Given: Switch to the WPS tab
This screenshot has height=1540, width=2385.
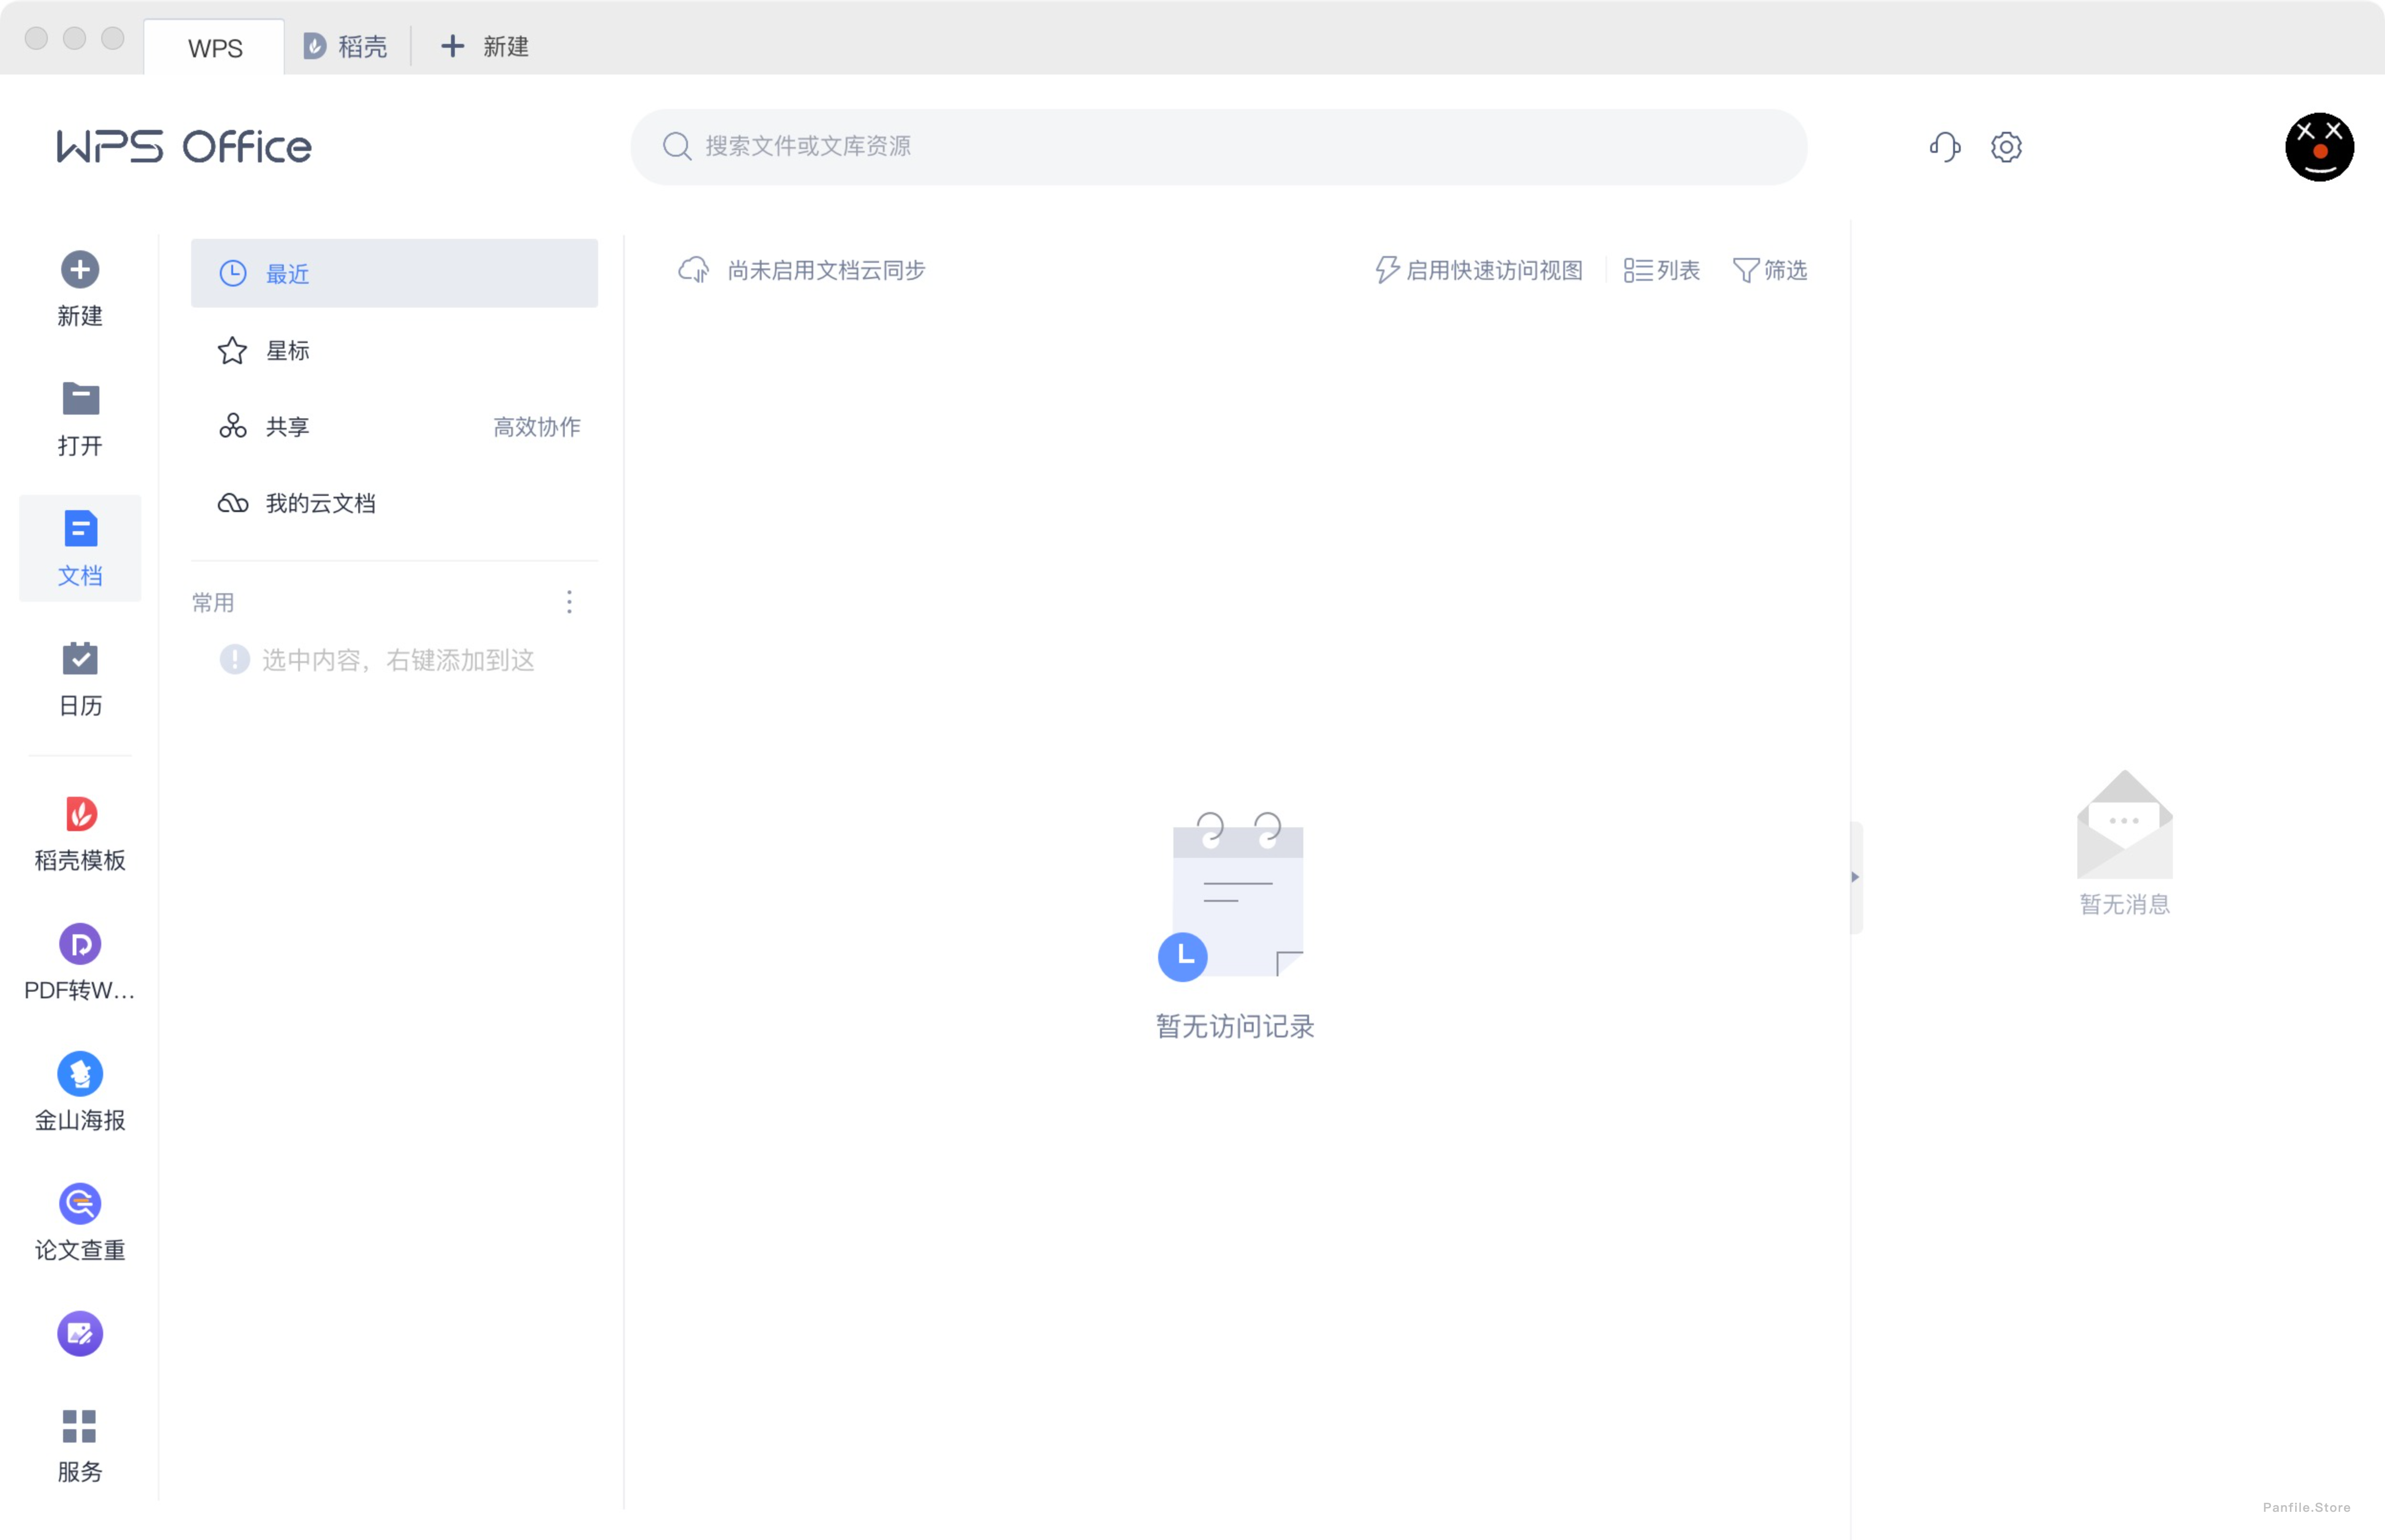Looking at the screenshot, I should coord(215,47).
